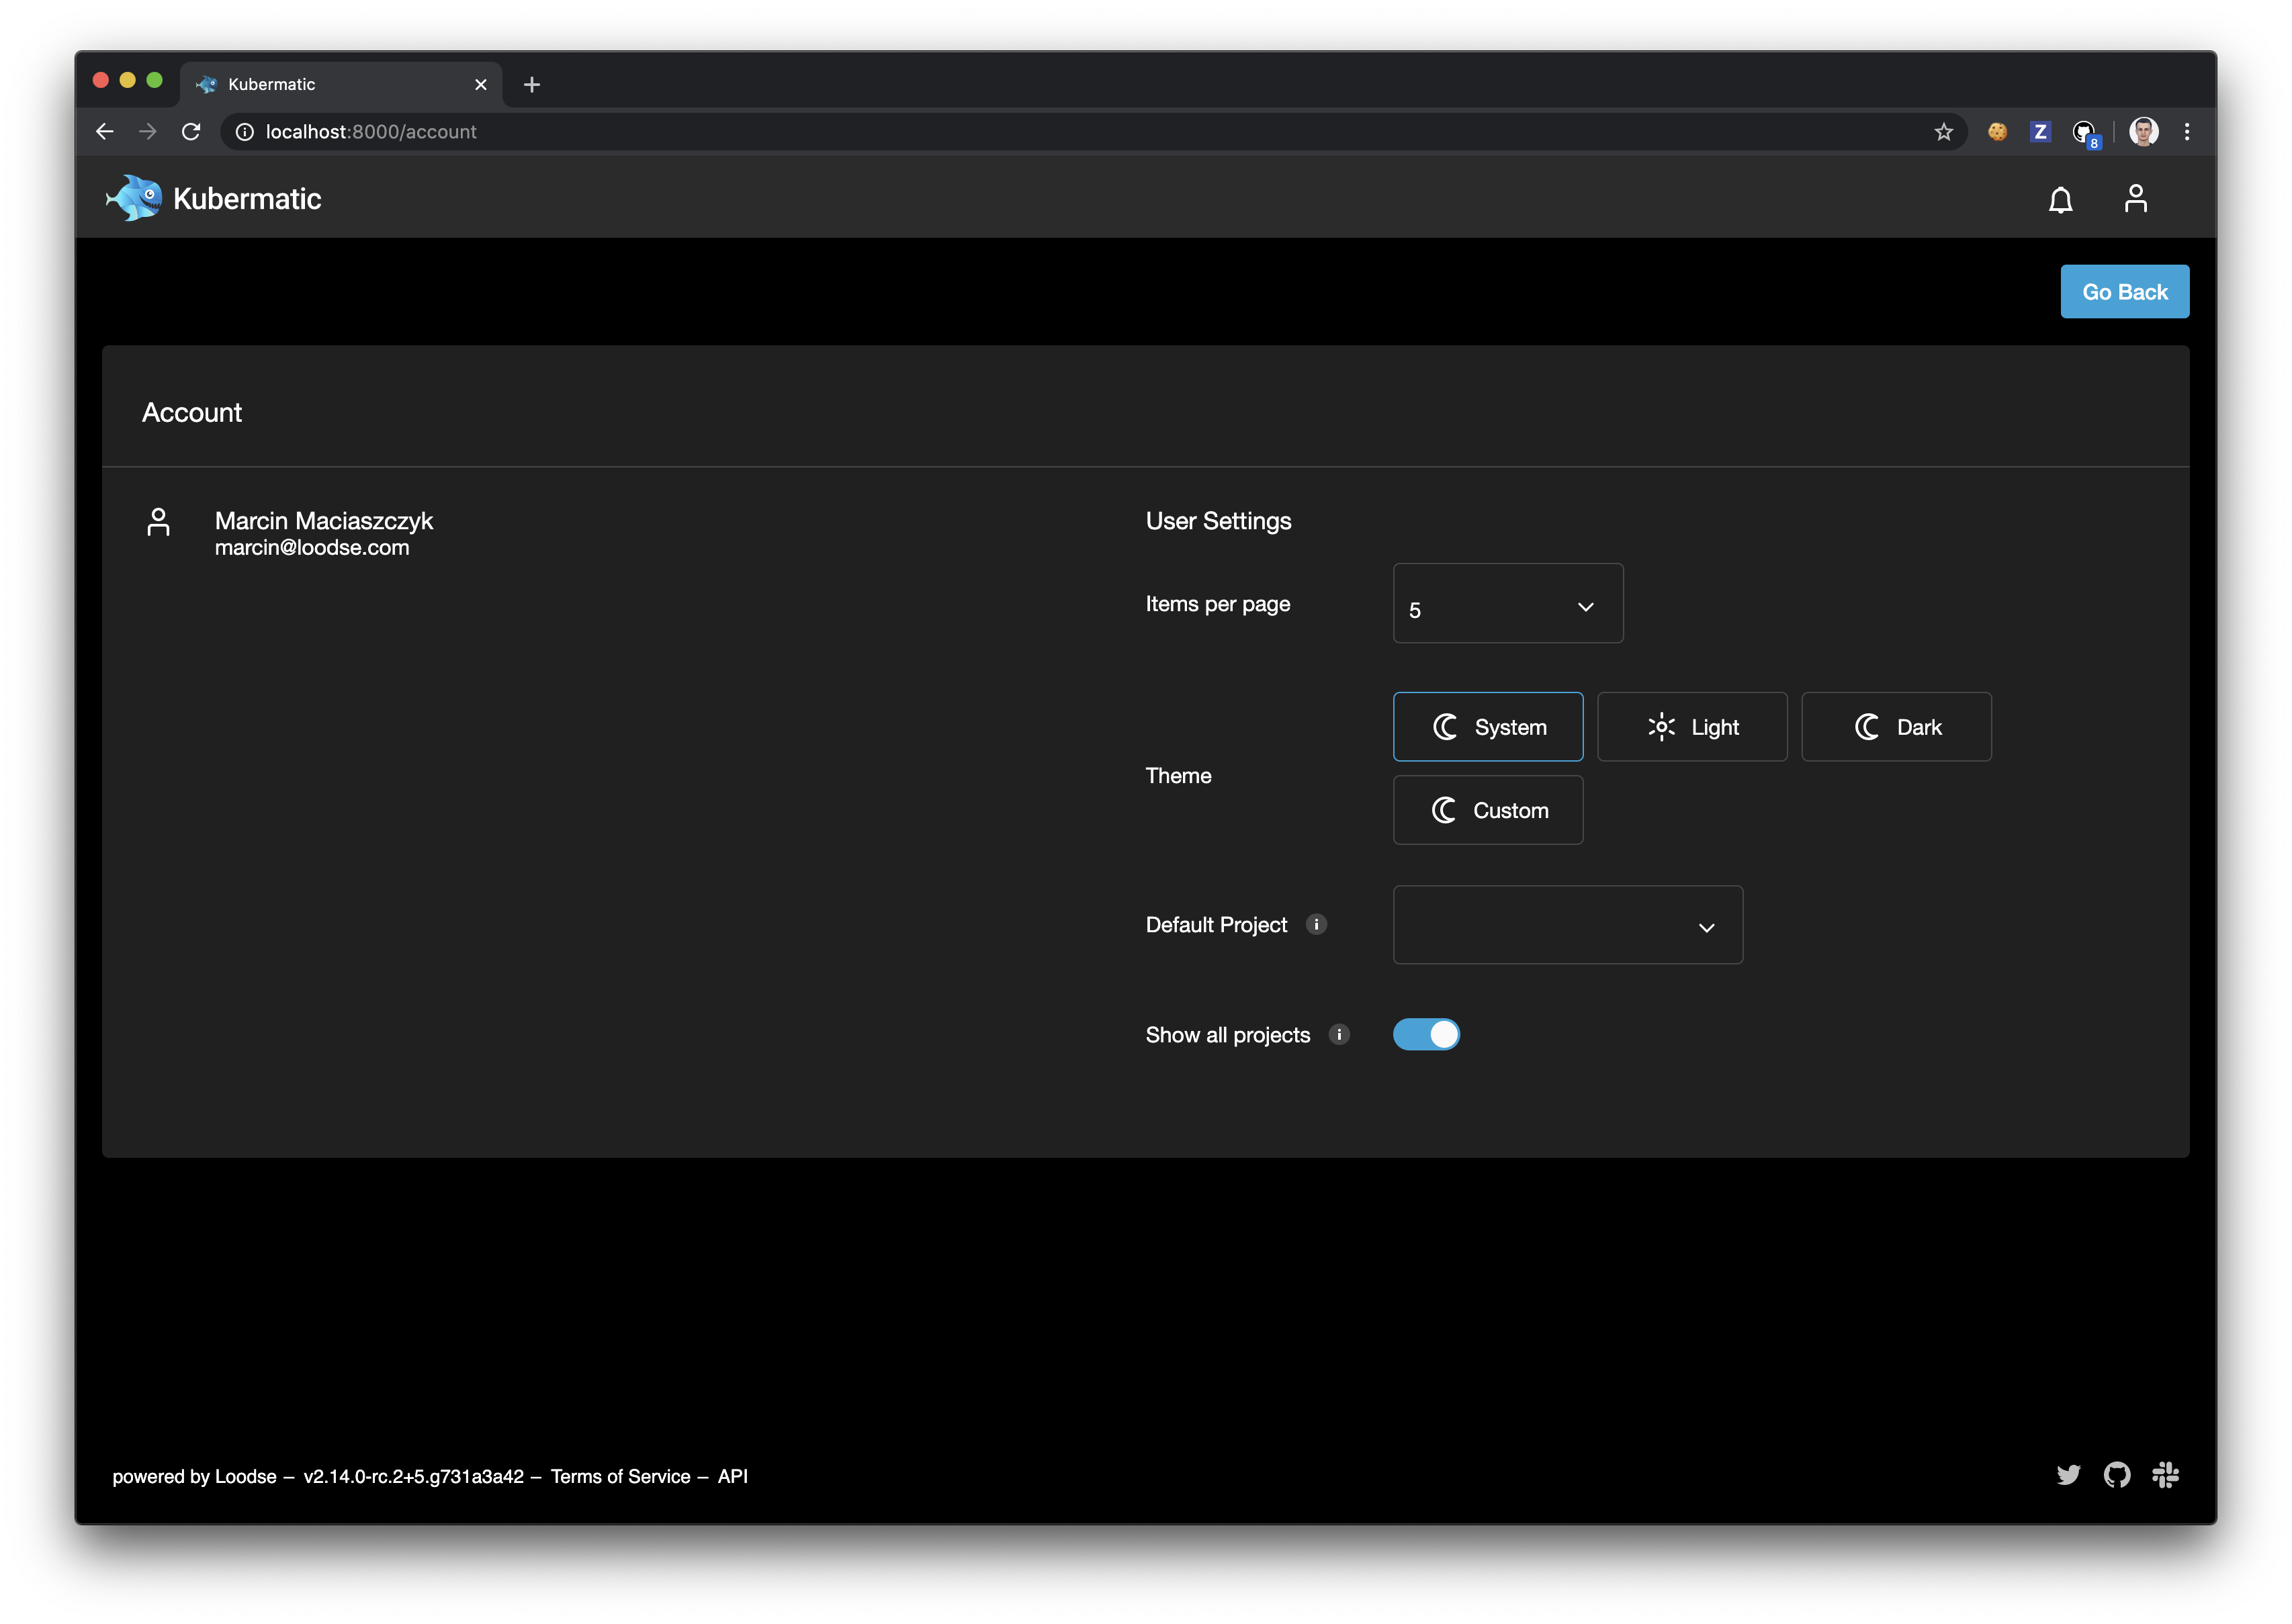This screenshot has width=2292, height=1624.
Task: Open the Slack icon in footer
Action: click(2166, 1475)
